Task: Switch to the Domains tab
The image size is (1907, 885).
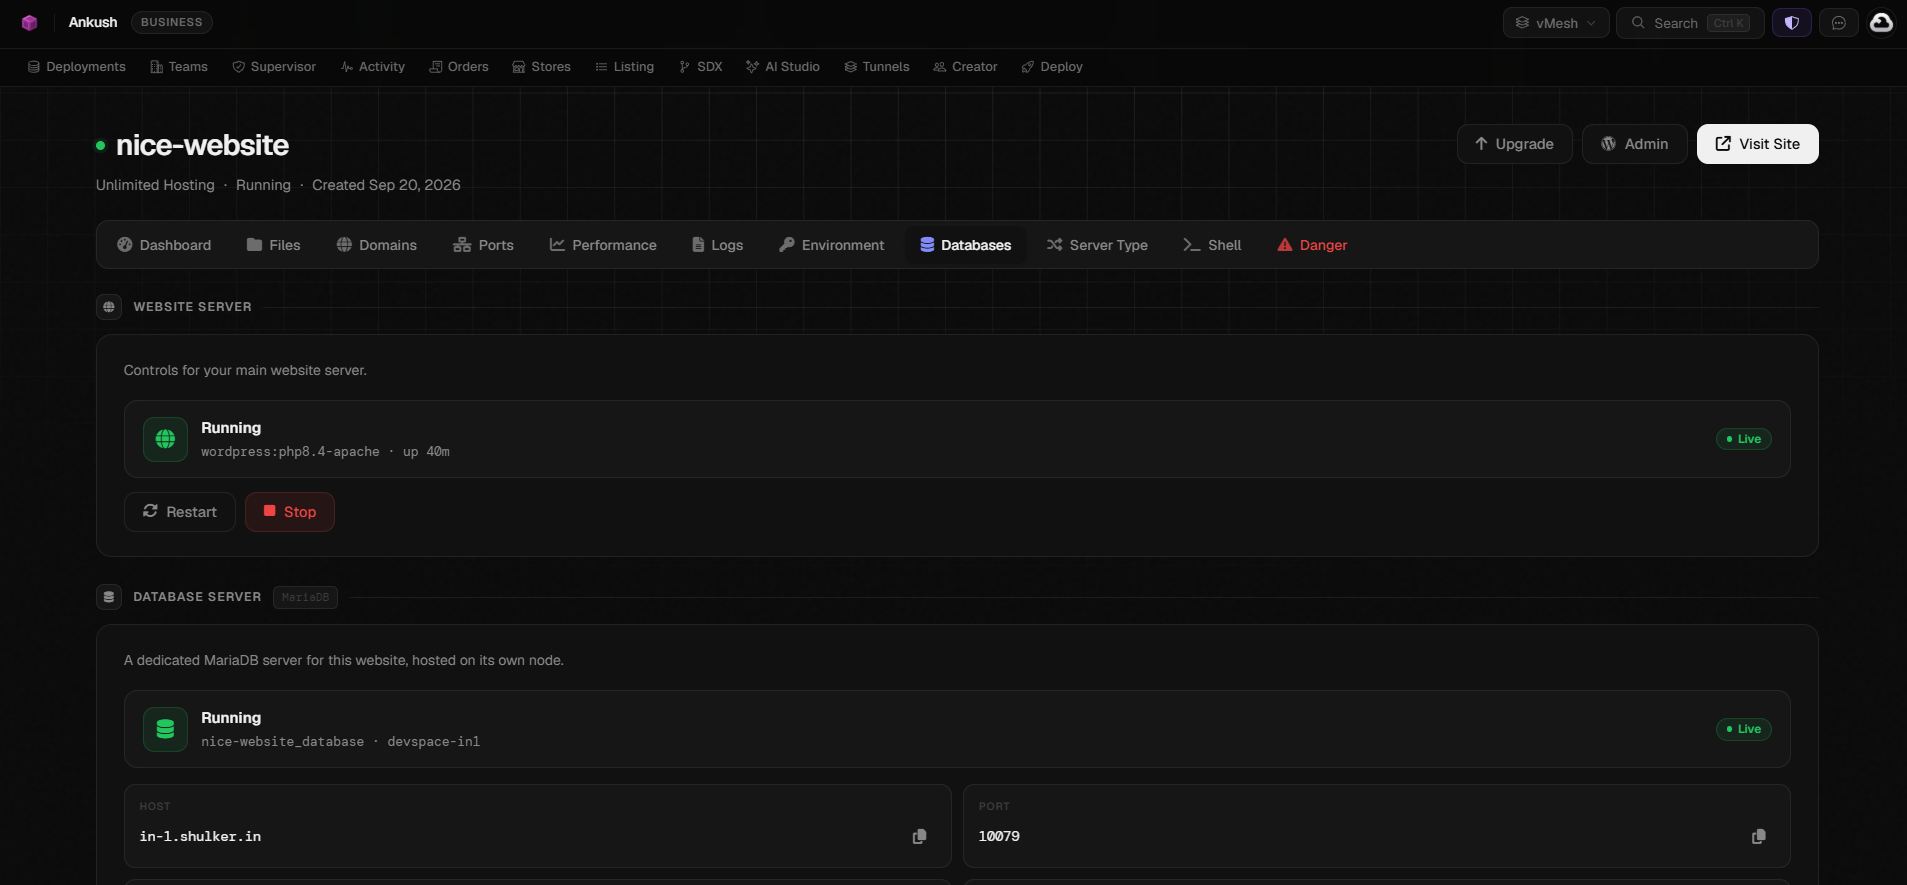Action: pyautogui.click(x=376, y=245)
